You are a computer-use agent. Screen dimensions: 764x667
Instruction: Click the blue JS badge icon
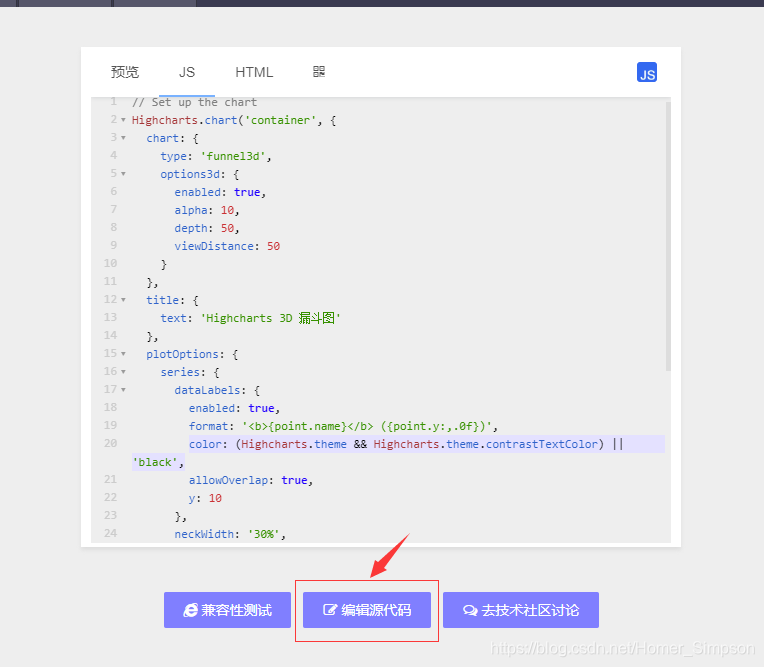647,72
